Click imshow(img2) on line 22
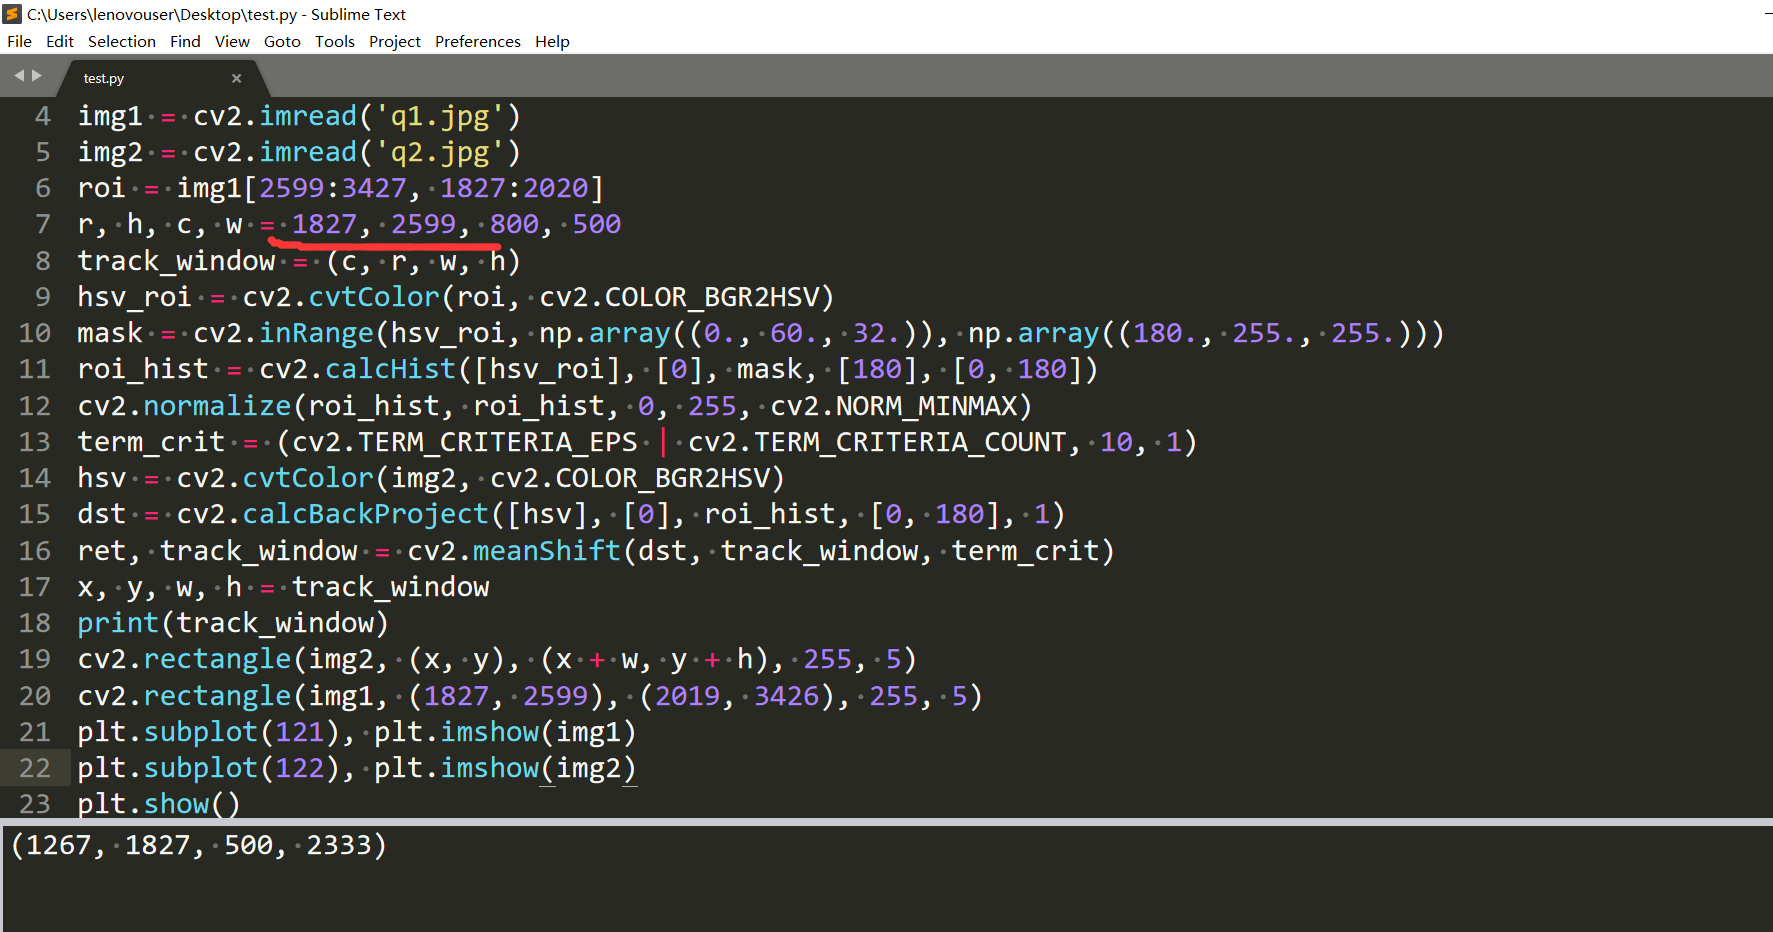This screenshot has height=932, width=1773. pyautogui.click(x=538, y=768)
